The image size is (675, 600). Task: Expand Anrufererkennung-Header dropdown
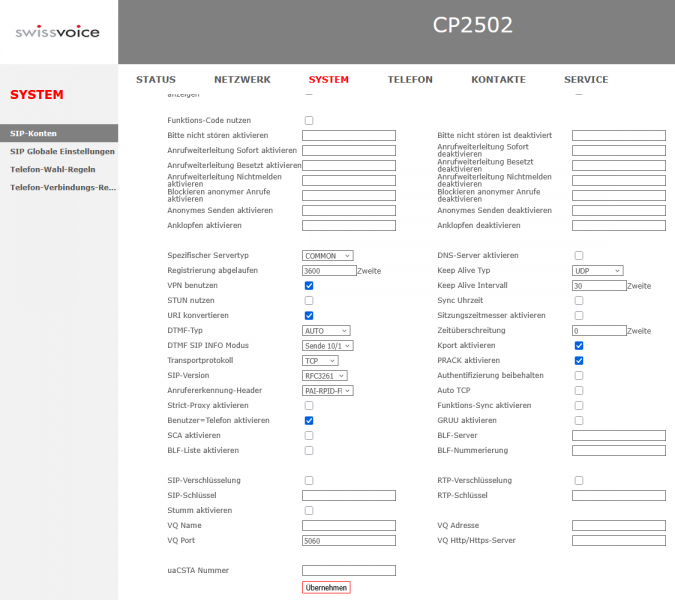tap(328, 391)
